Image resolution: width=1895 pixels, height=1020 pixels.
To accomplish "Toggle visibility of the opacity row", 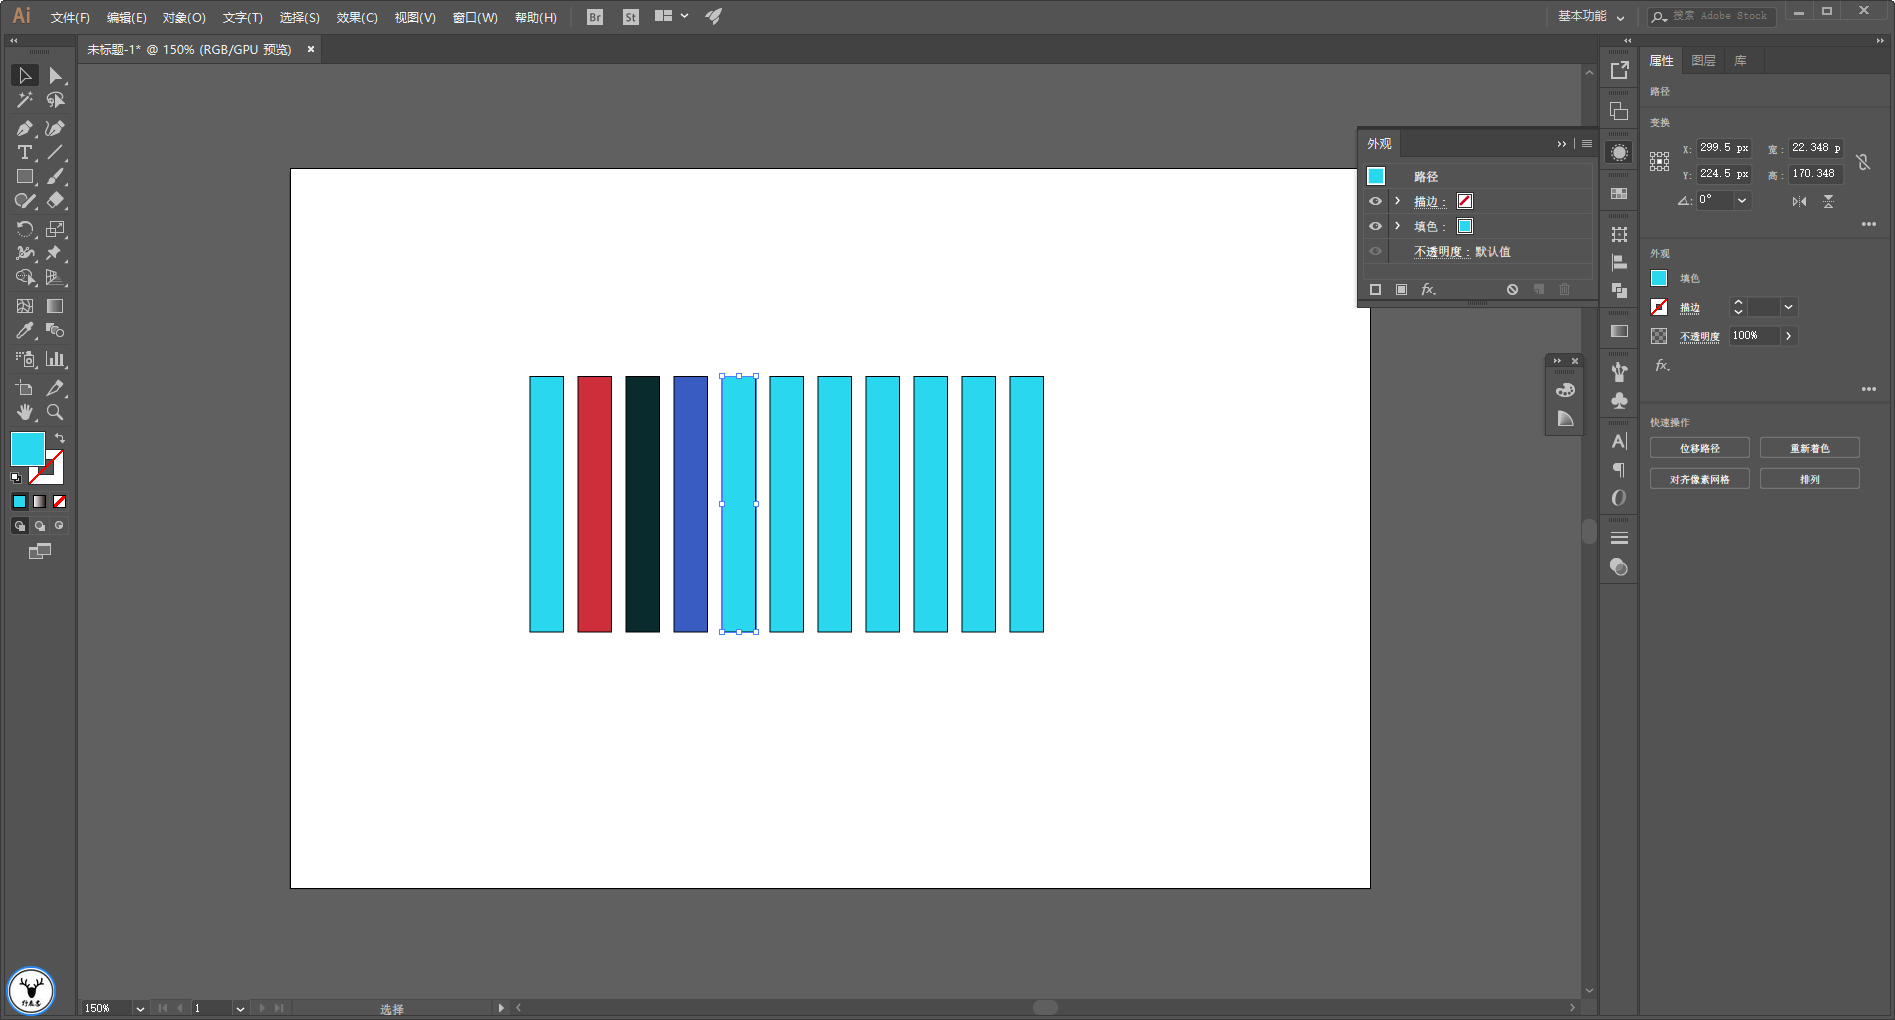I will 1375,251.
